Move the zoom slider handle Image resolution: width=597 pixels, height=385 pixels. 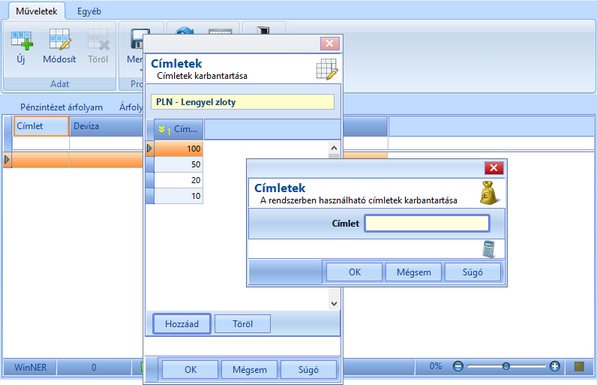click(x=506, y=366)
